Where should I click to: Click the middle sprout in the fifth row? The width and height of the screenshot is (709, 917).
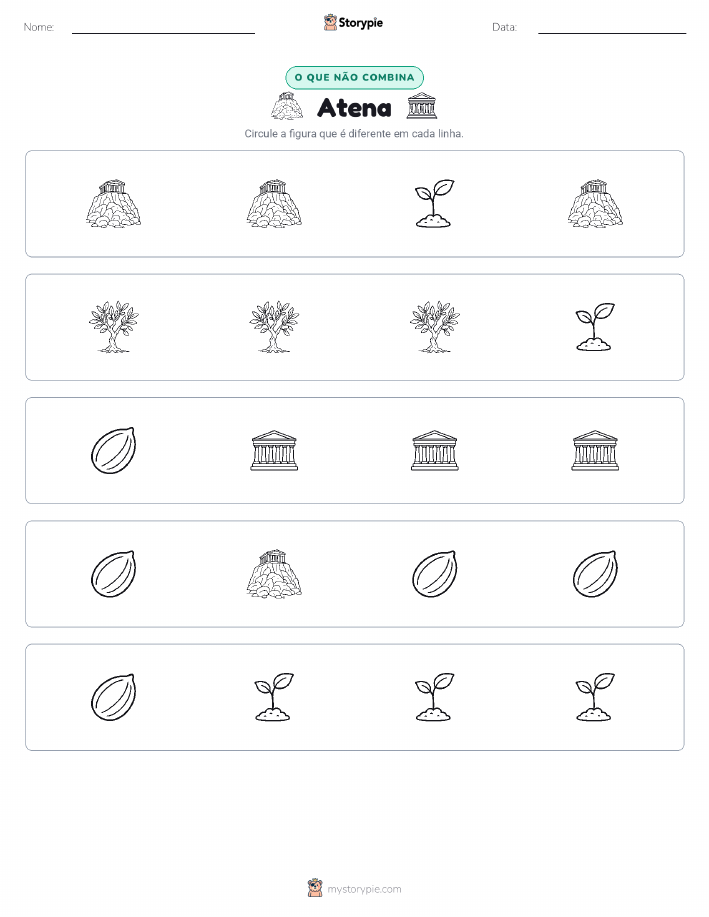pyautogui.click(x=434, y=697)
